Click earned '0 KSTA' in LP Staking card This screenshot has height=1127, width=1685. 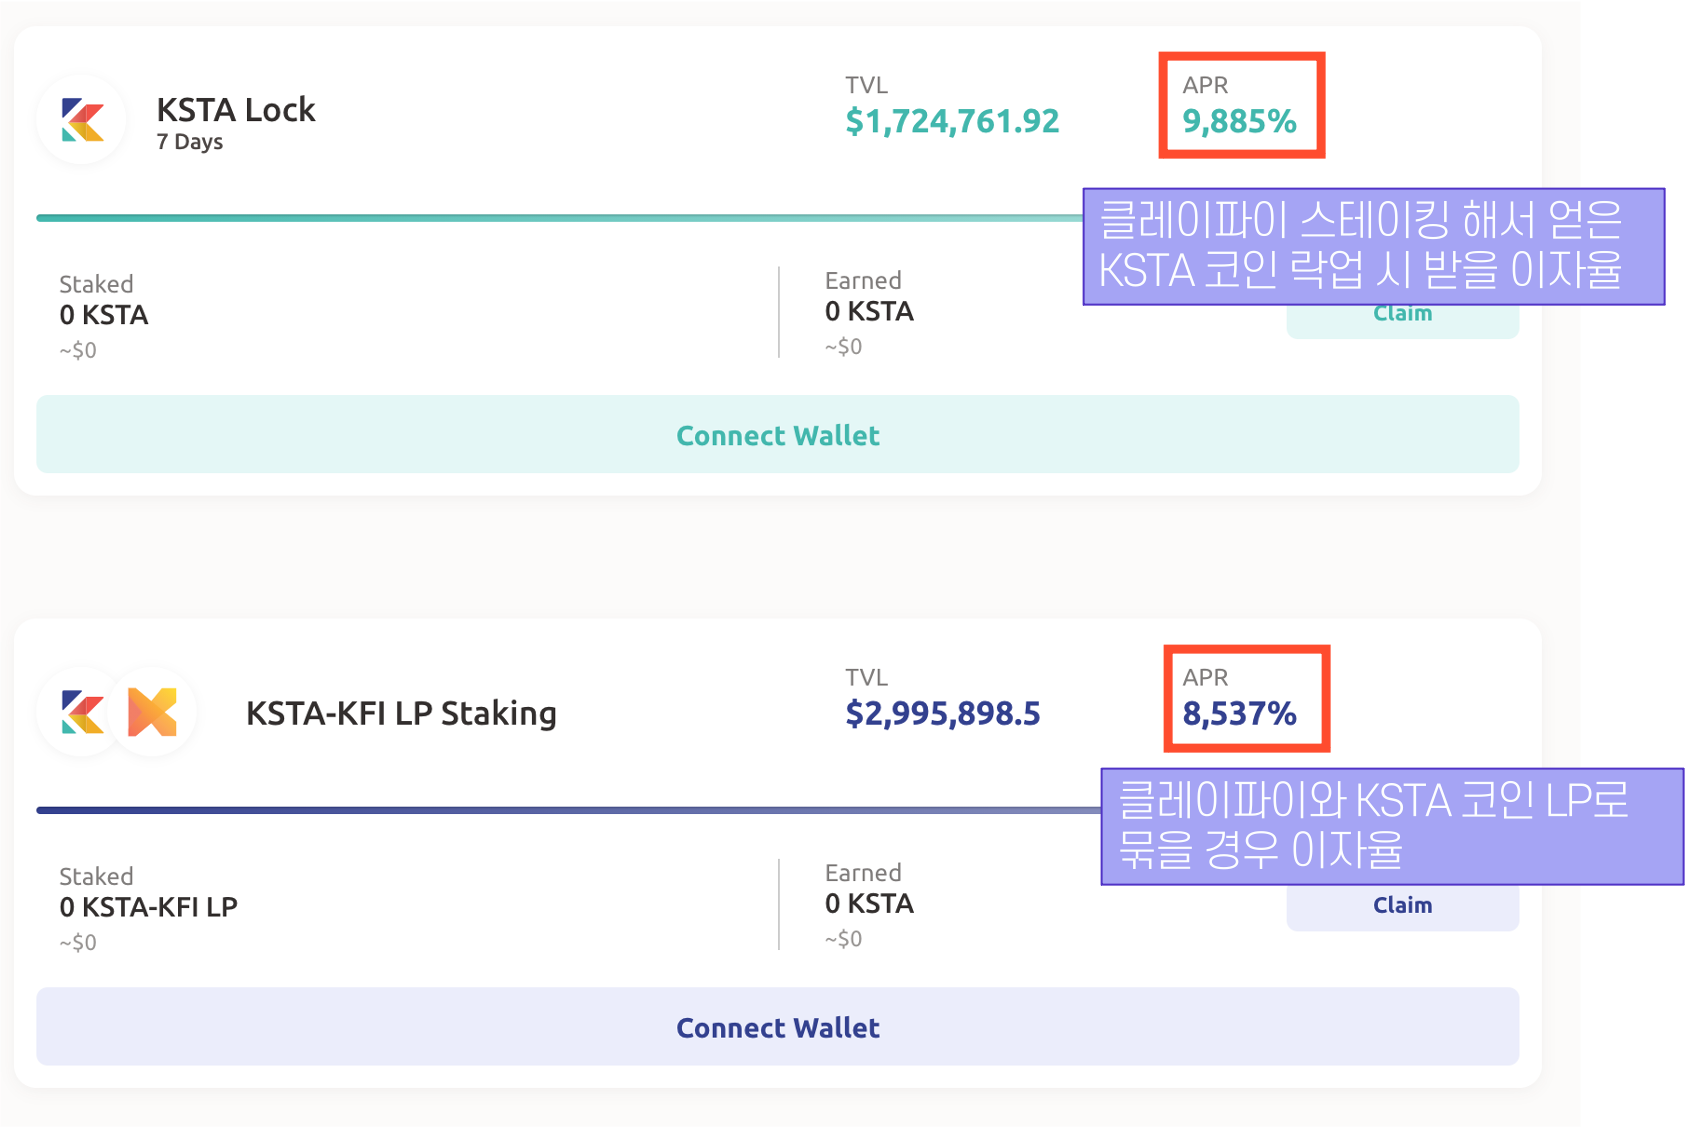click(869, 904)
